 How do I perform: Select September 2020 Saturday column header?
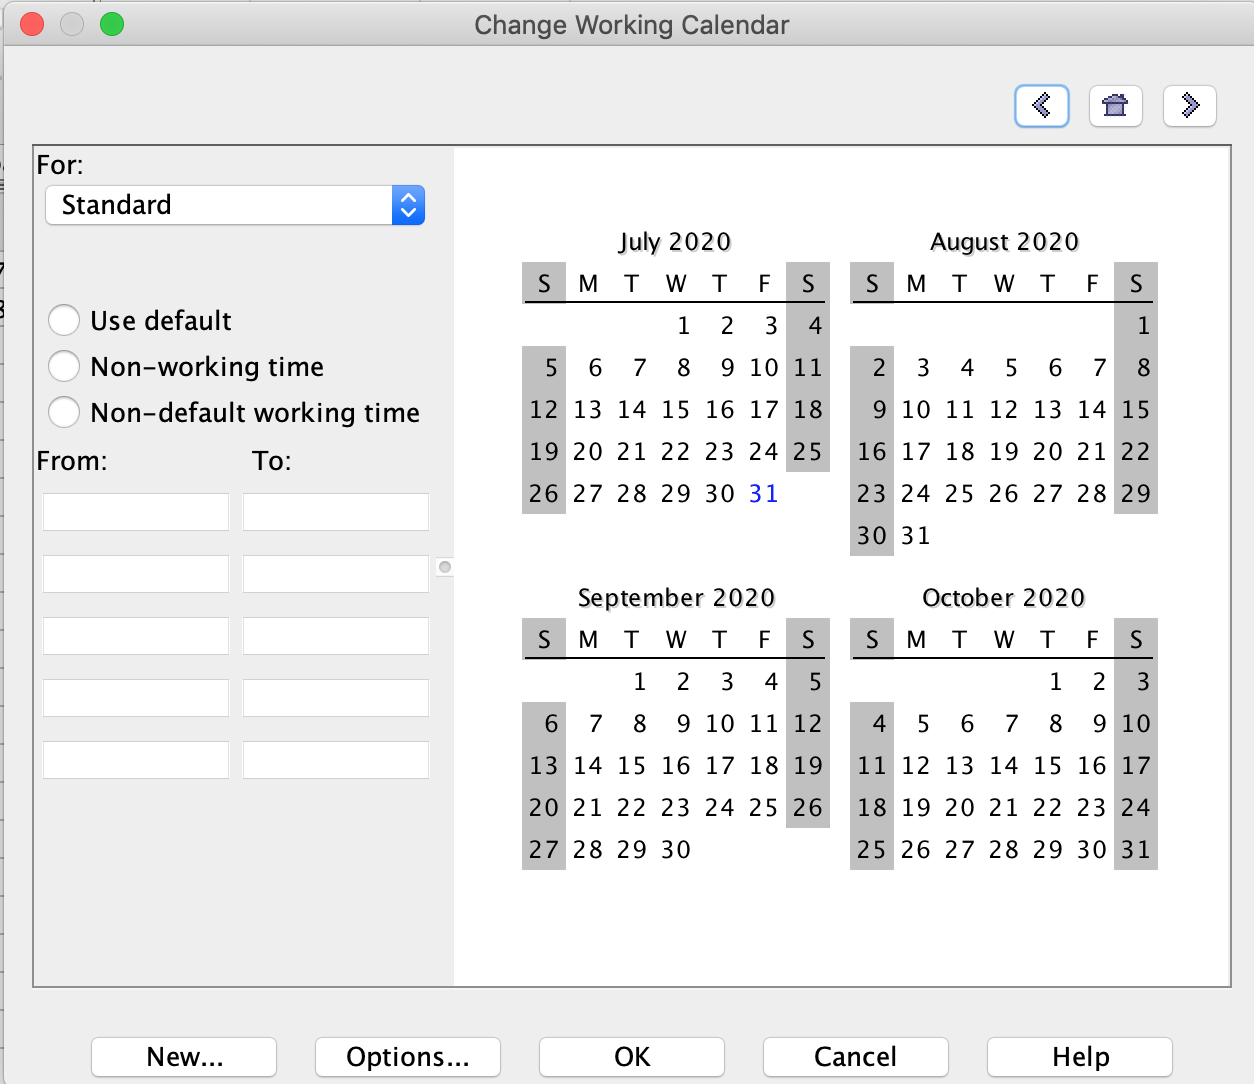click(x=808, y=639)
